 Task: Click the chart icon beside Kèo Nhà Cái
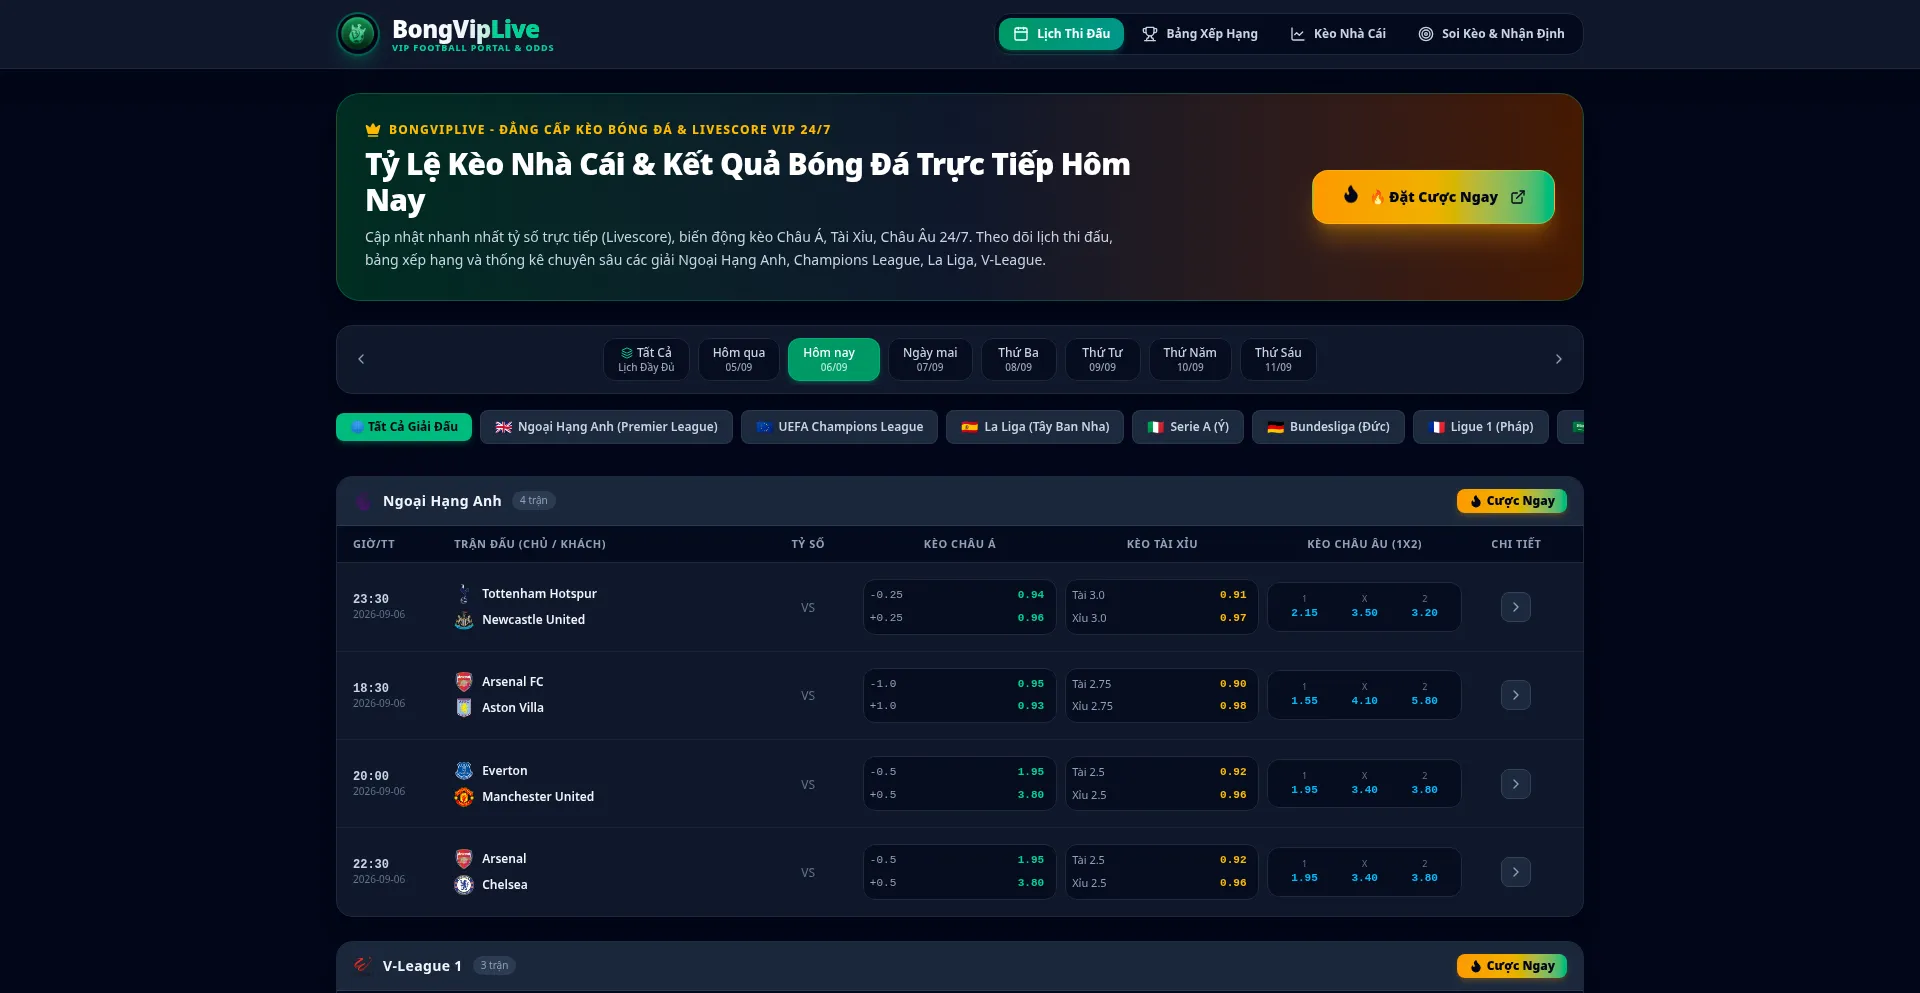(x=1298, y=34)
